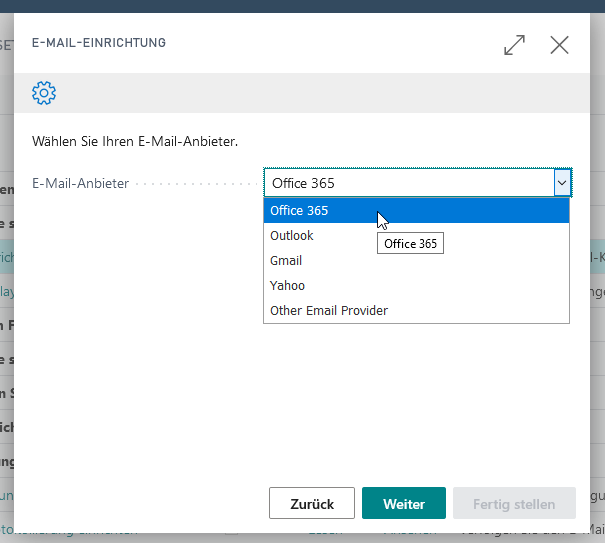This screenshot has height=543, width=605.
Task: Toggle the E-Mail-Anbieter dropdown arrow
Action: click(x=562, y=183)
